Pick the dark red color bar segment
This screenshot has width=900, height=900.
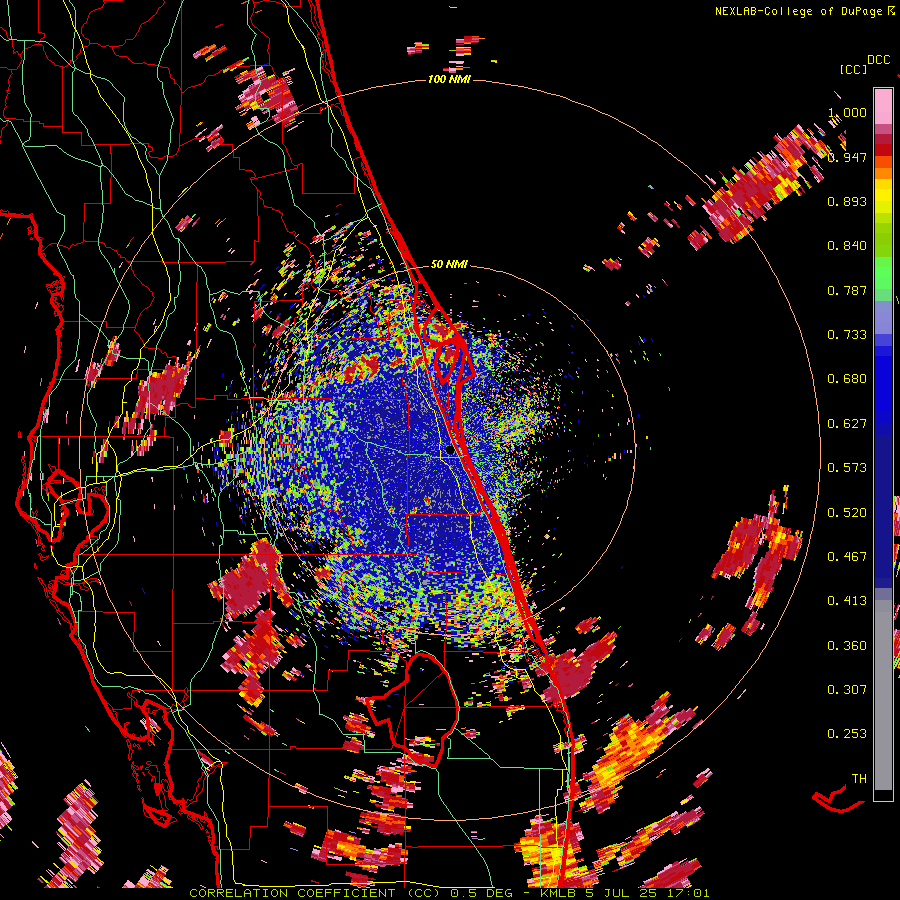pyautogui.click(x=883, y=149)
